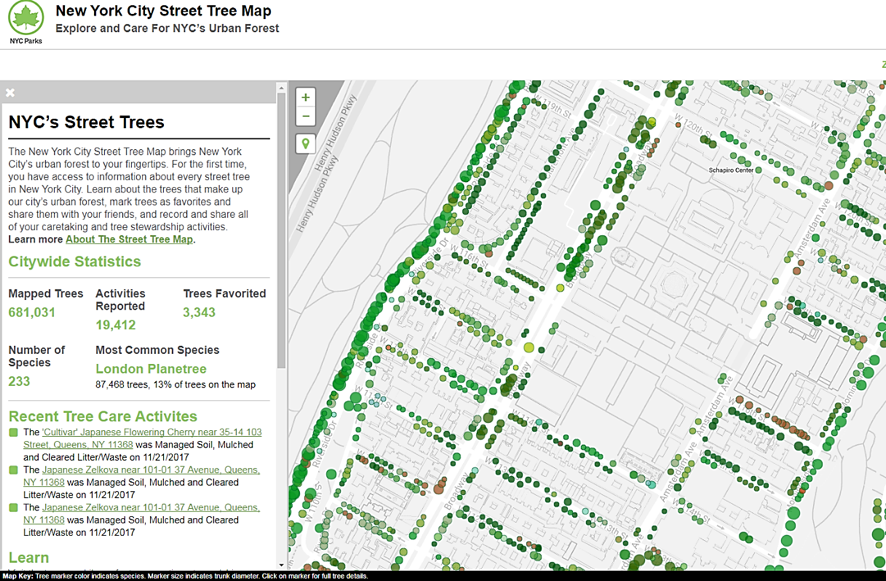This screenshot has width=886, height=581.
Task: Click the NYC's Street Trees panel title
Action: (86, 122)
